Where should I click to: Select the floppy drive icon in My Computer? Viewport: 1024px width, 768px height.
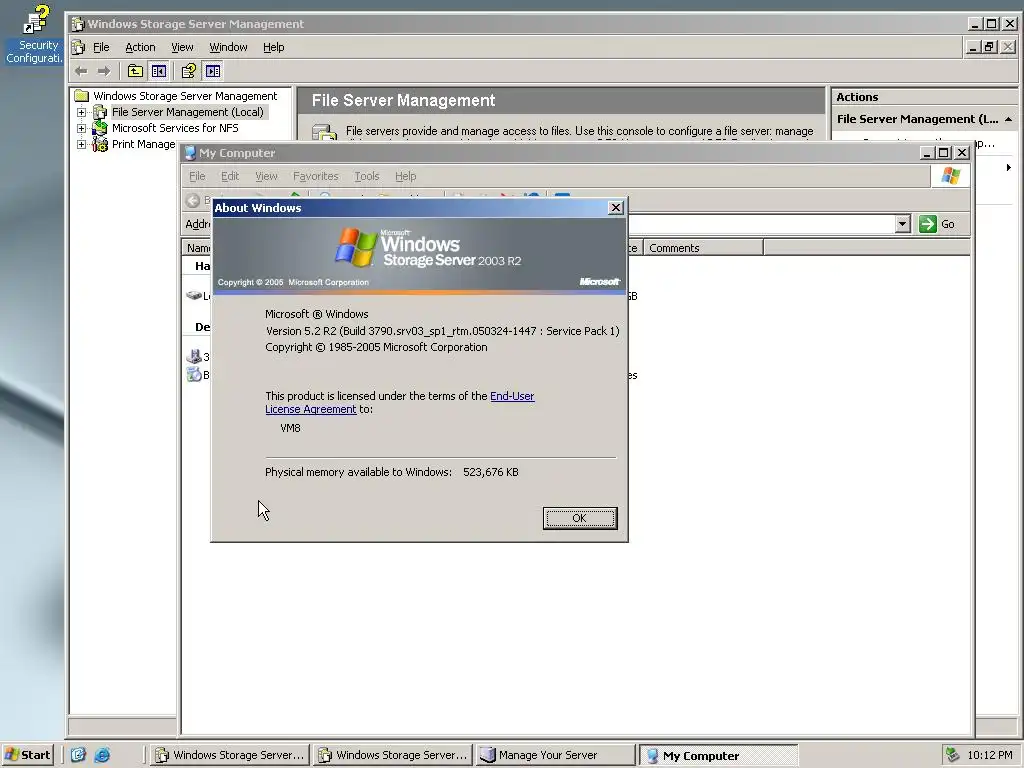point(194,357)
